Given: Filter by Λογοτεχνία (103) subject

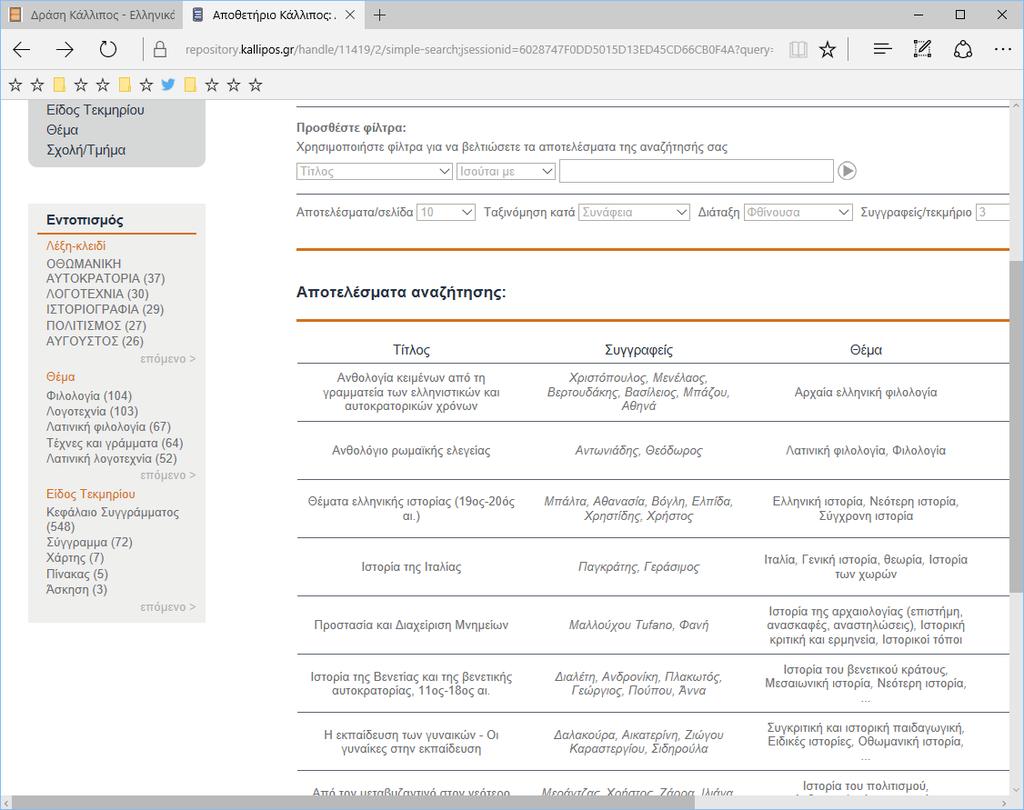Looking at the screenshot, I should [x=92, y=412].
